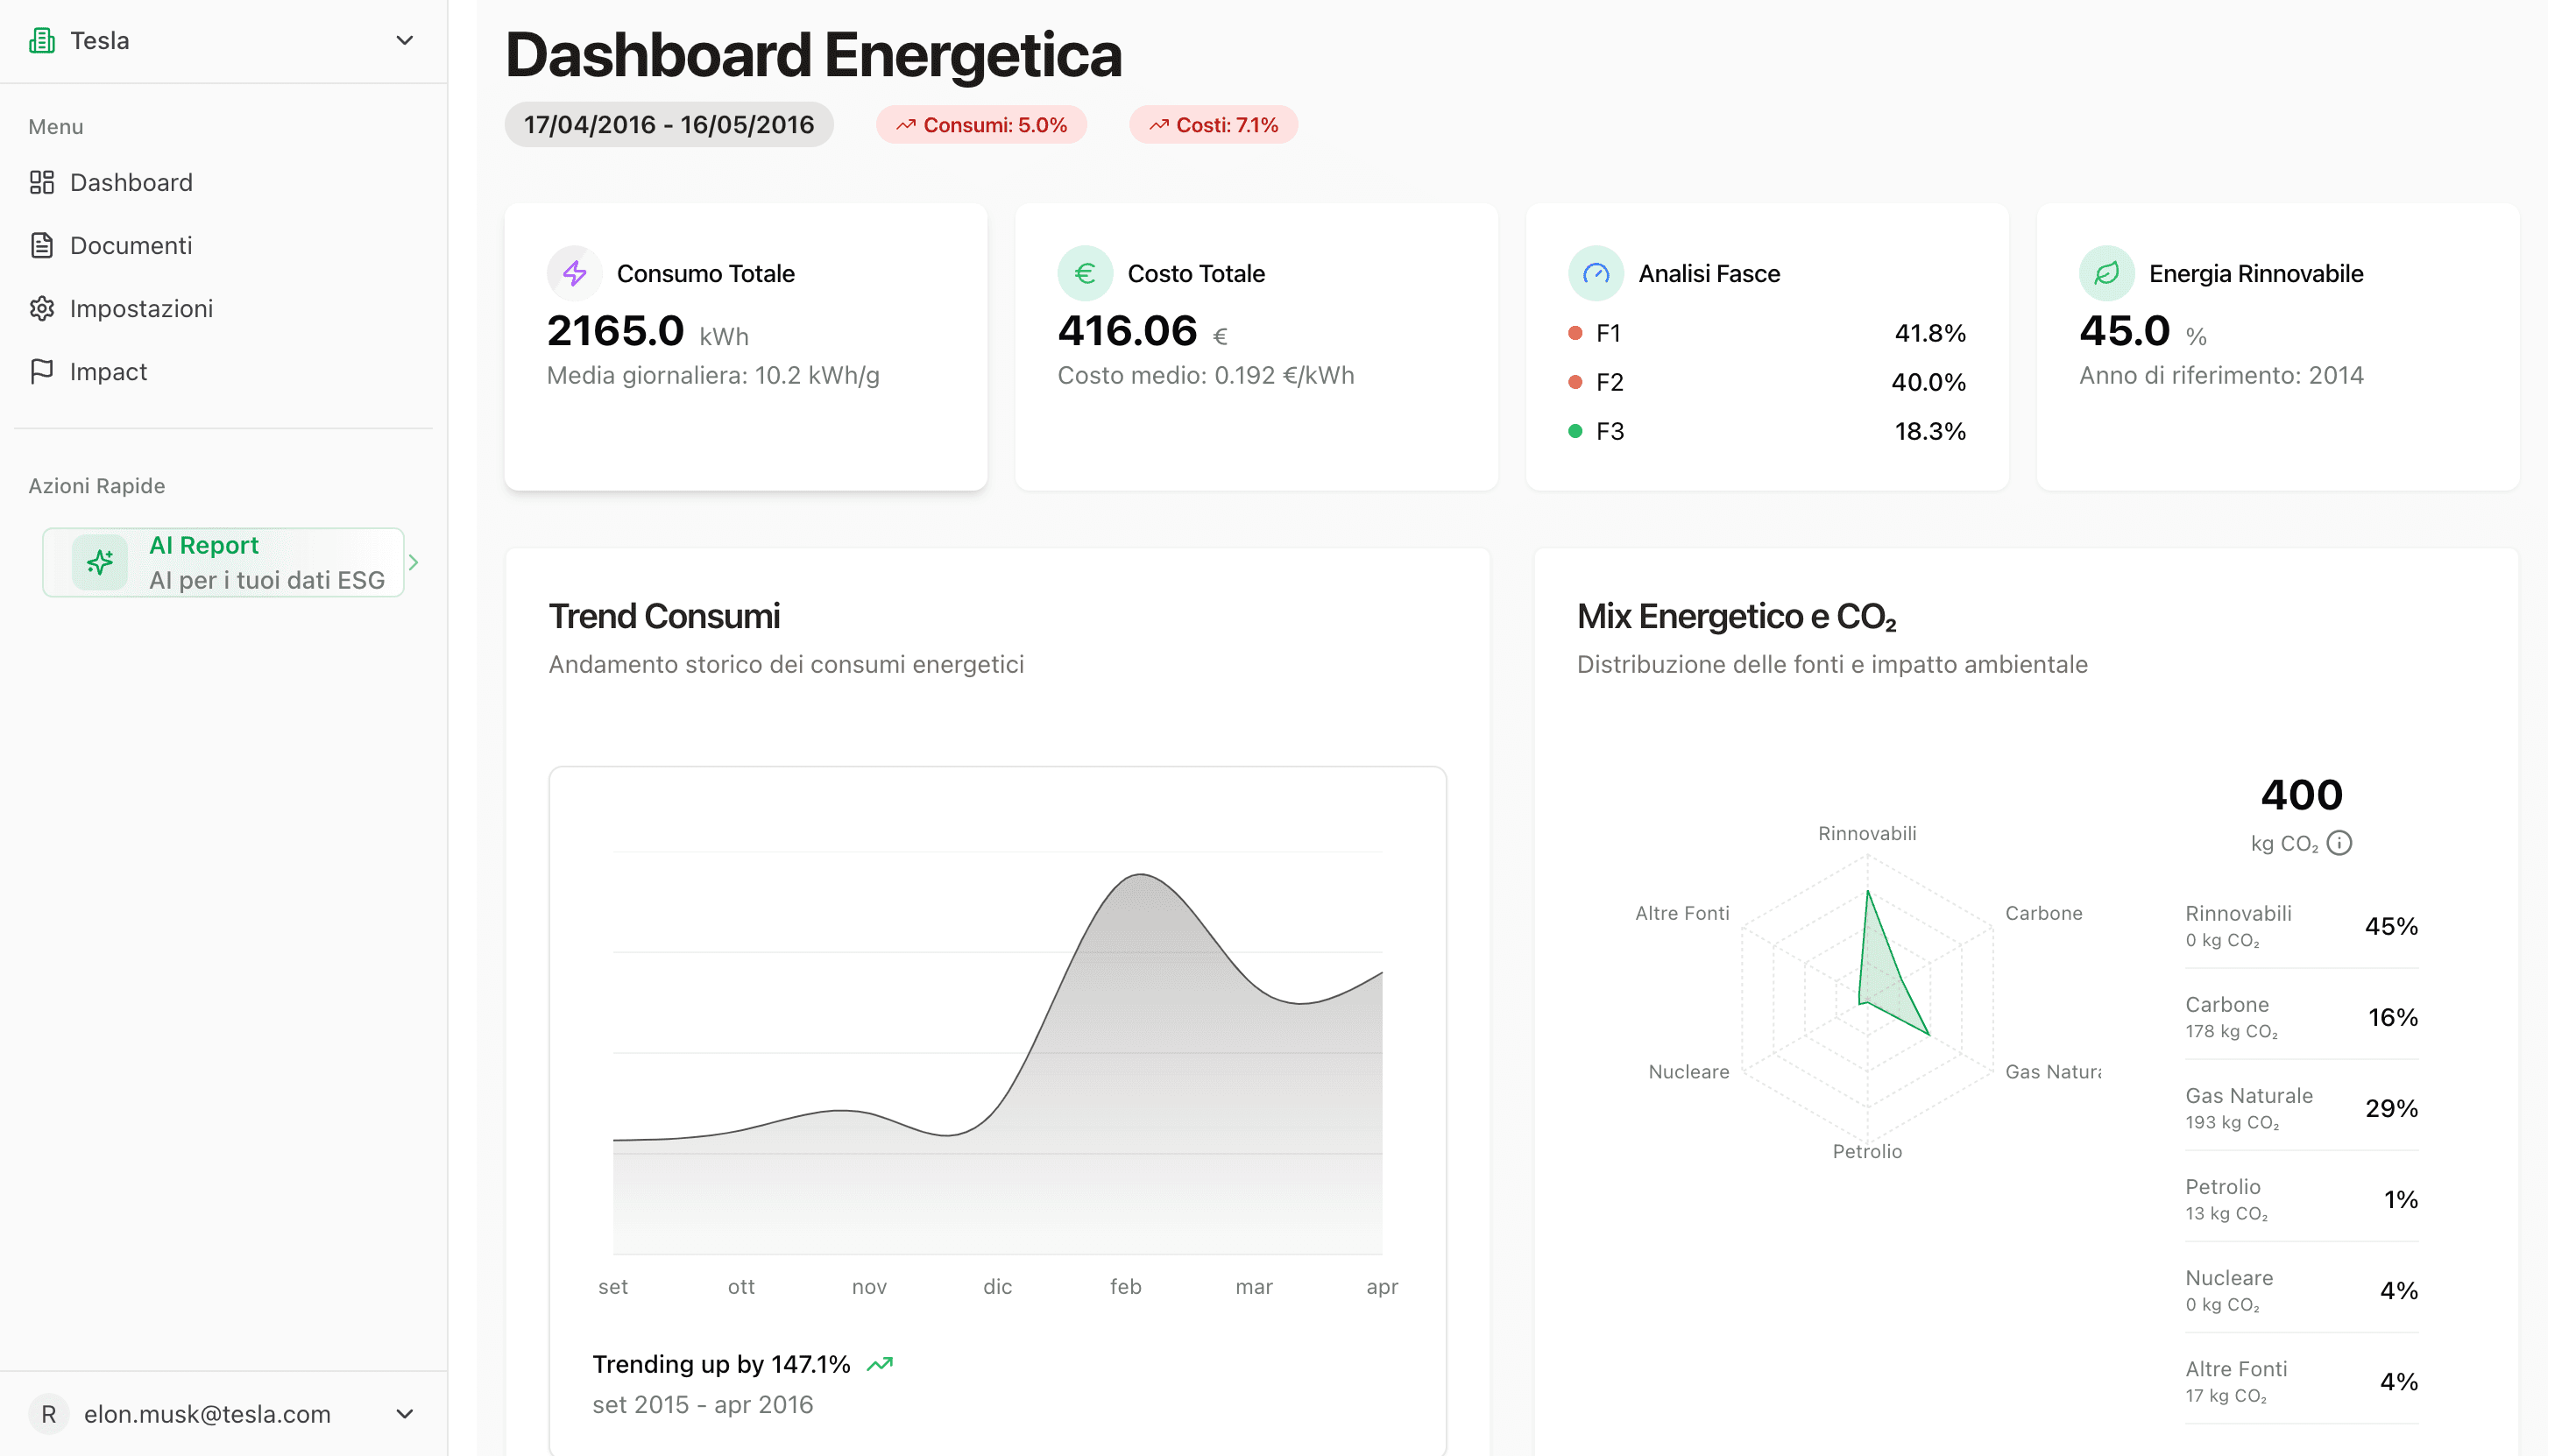The height and width of the screenshot is (1456, 2576).
Task: Click the kg CO₂ info icon
Action: tap(2339, 843)
